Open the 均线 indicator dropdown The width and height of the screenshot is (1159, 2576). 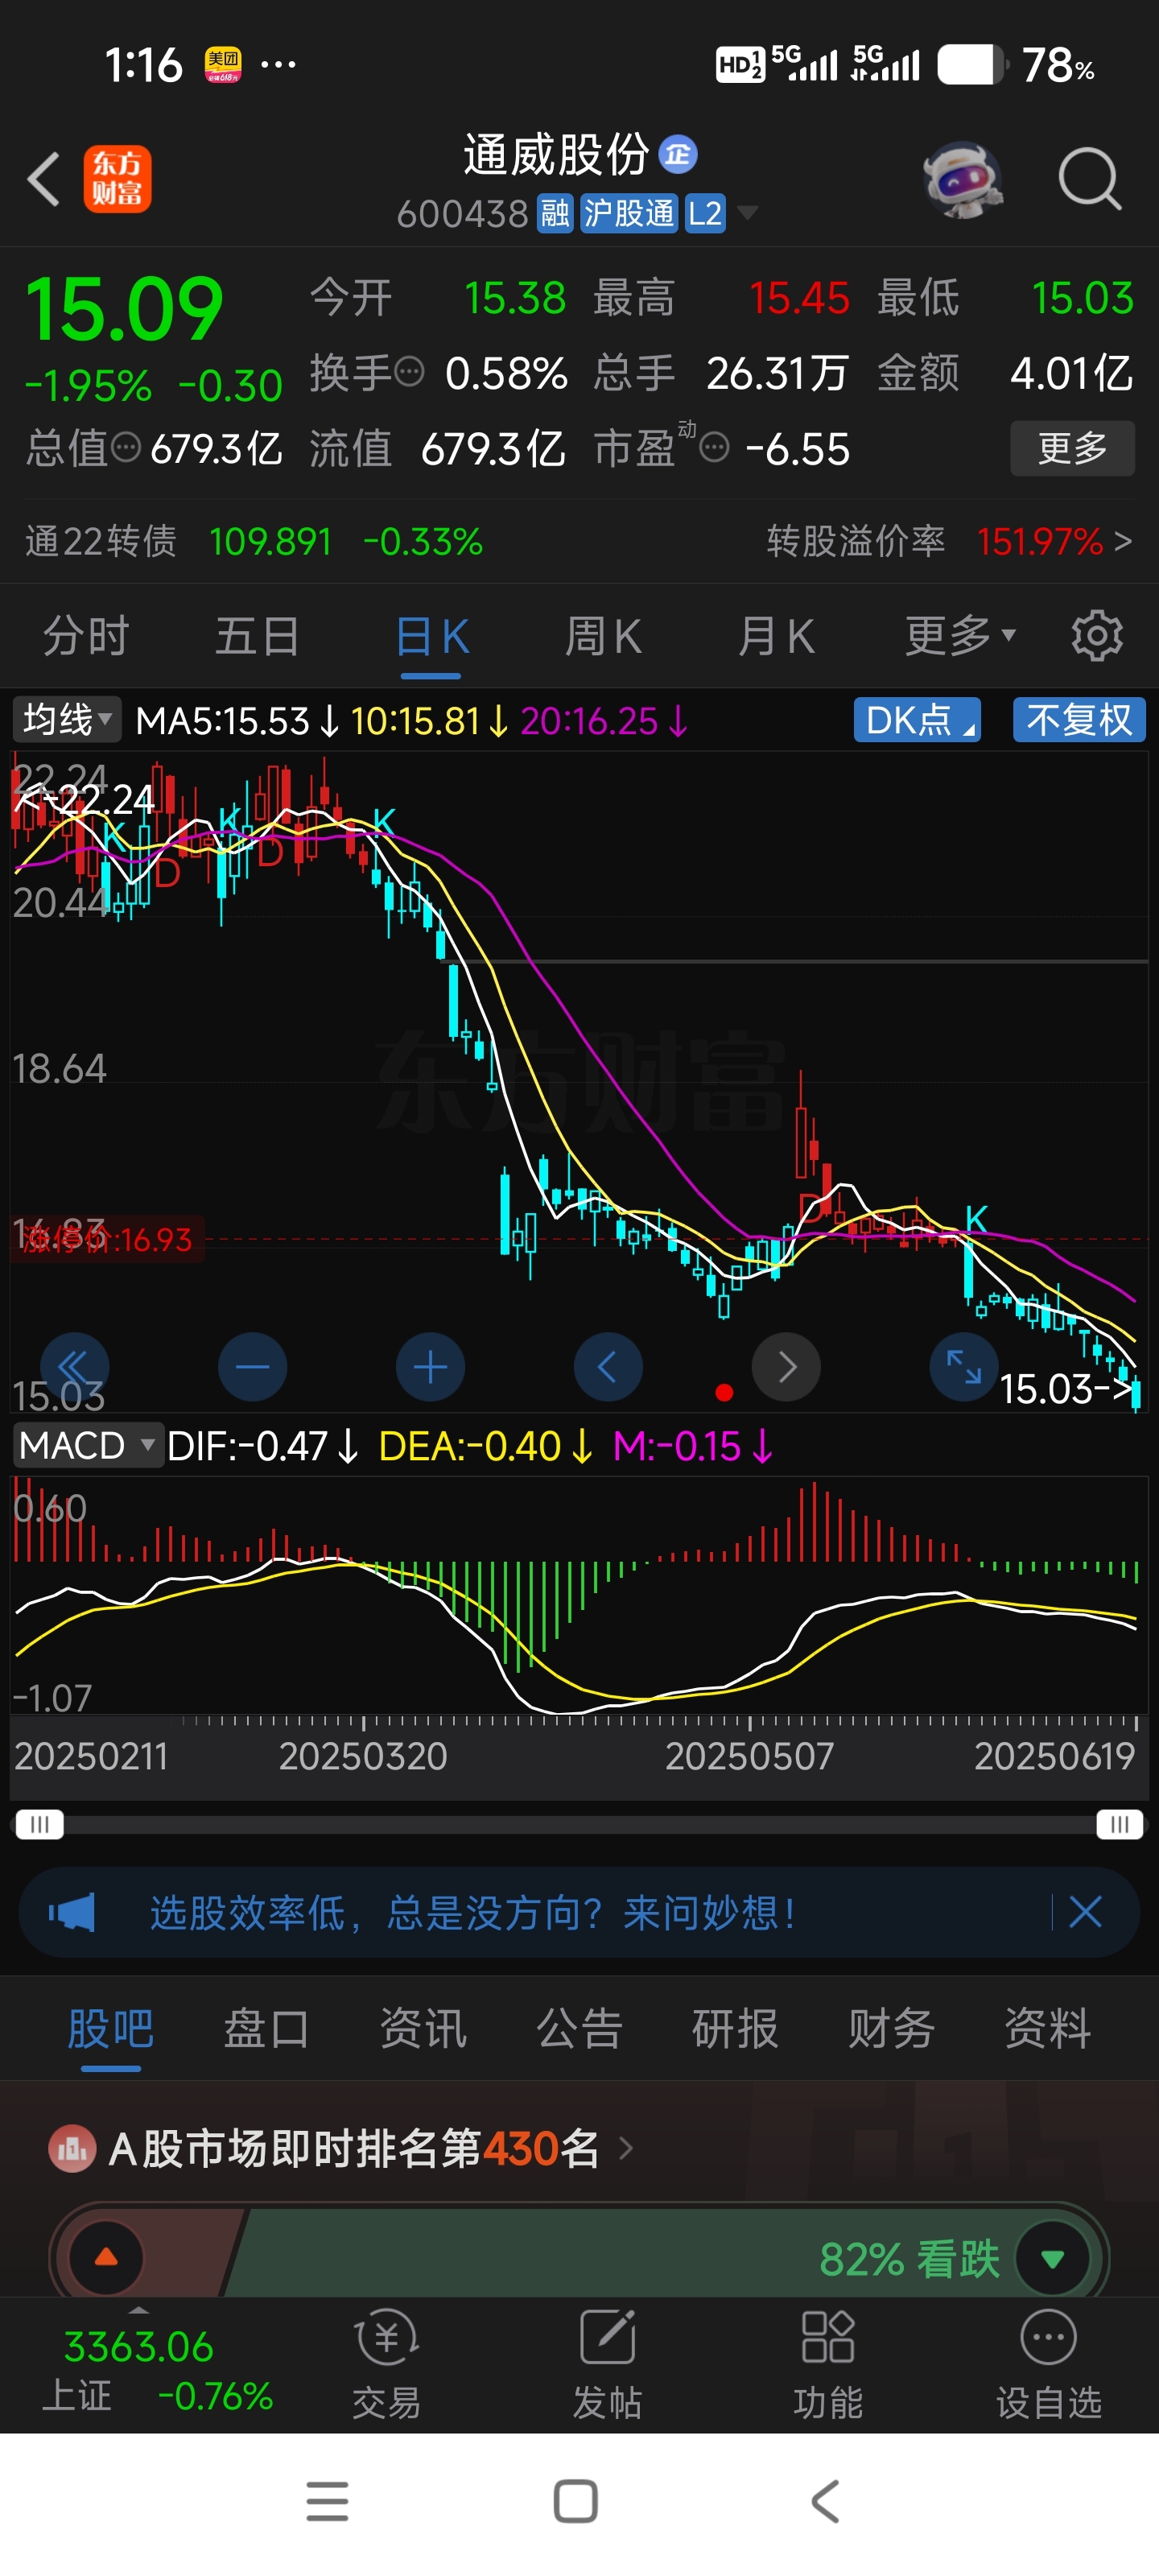(x=67, y=719)
